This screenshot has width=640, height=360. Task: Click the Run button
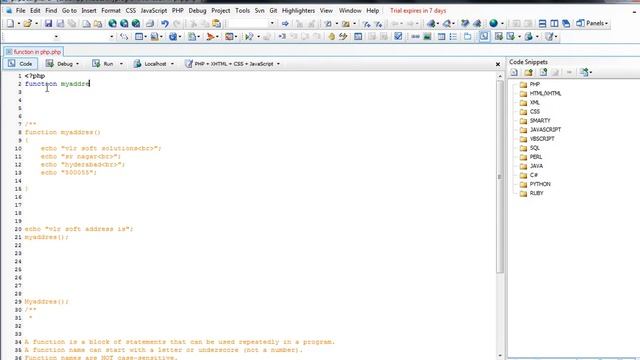(x=103, y=64)
